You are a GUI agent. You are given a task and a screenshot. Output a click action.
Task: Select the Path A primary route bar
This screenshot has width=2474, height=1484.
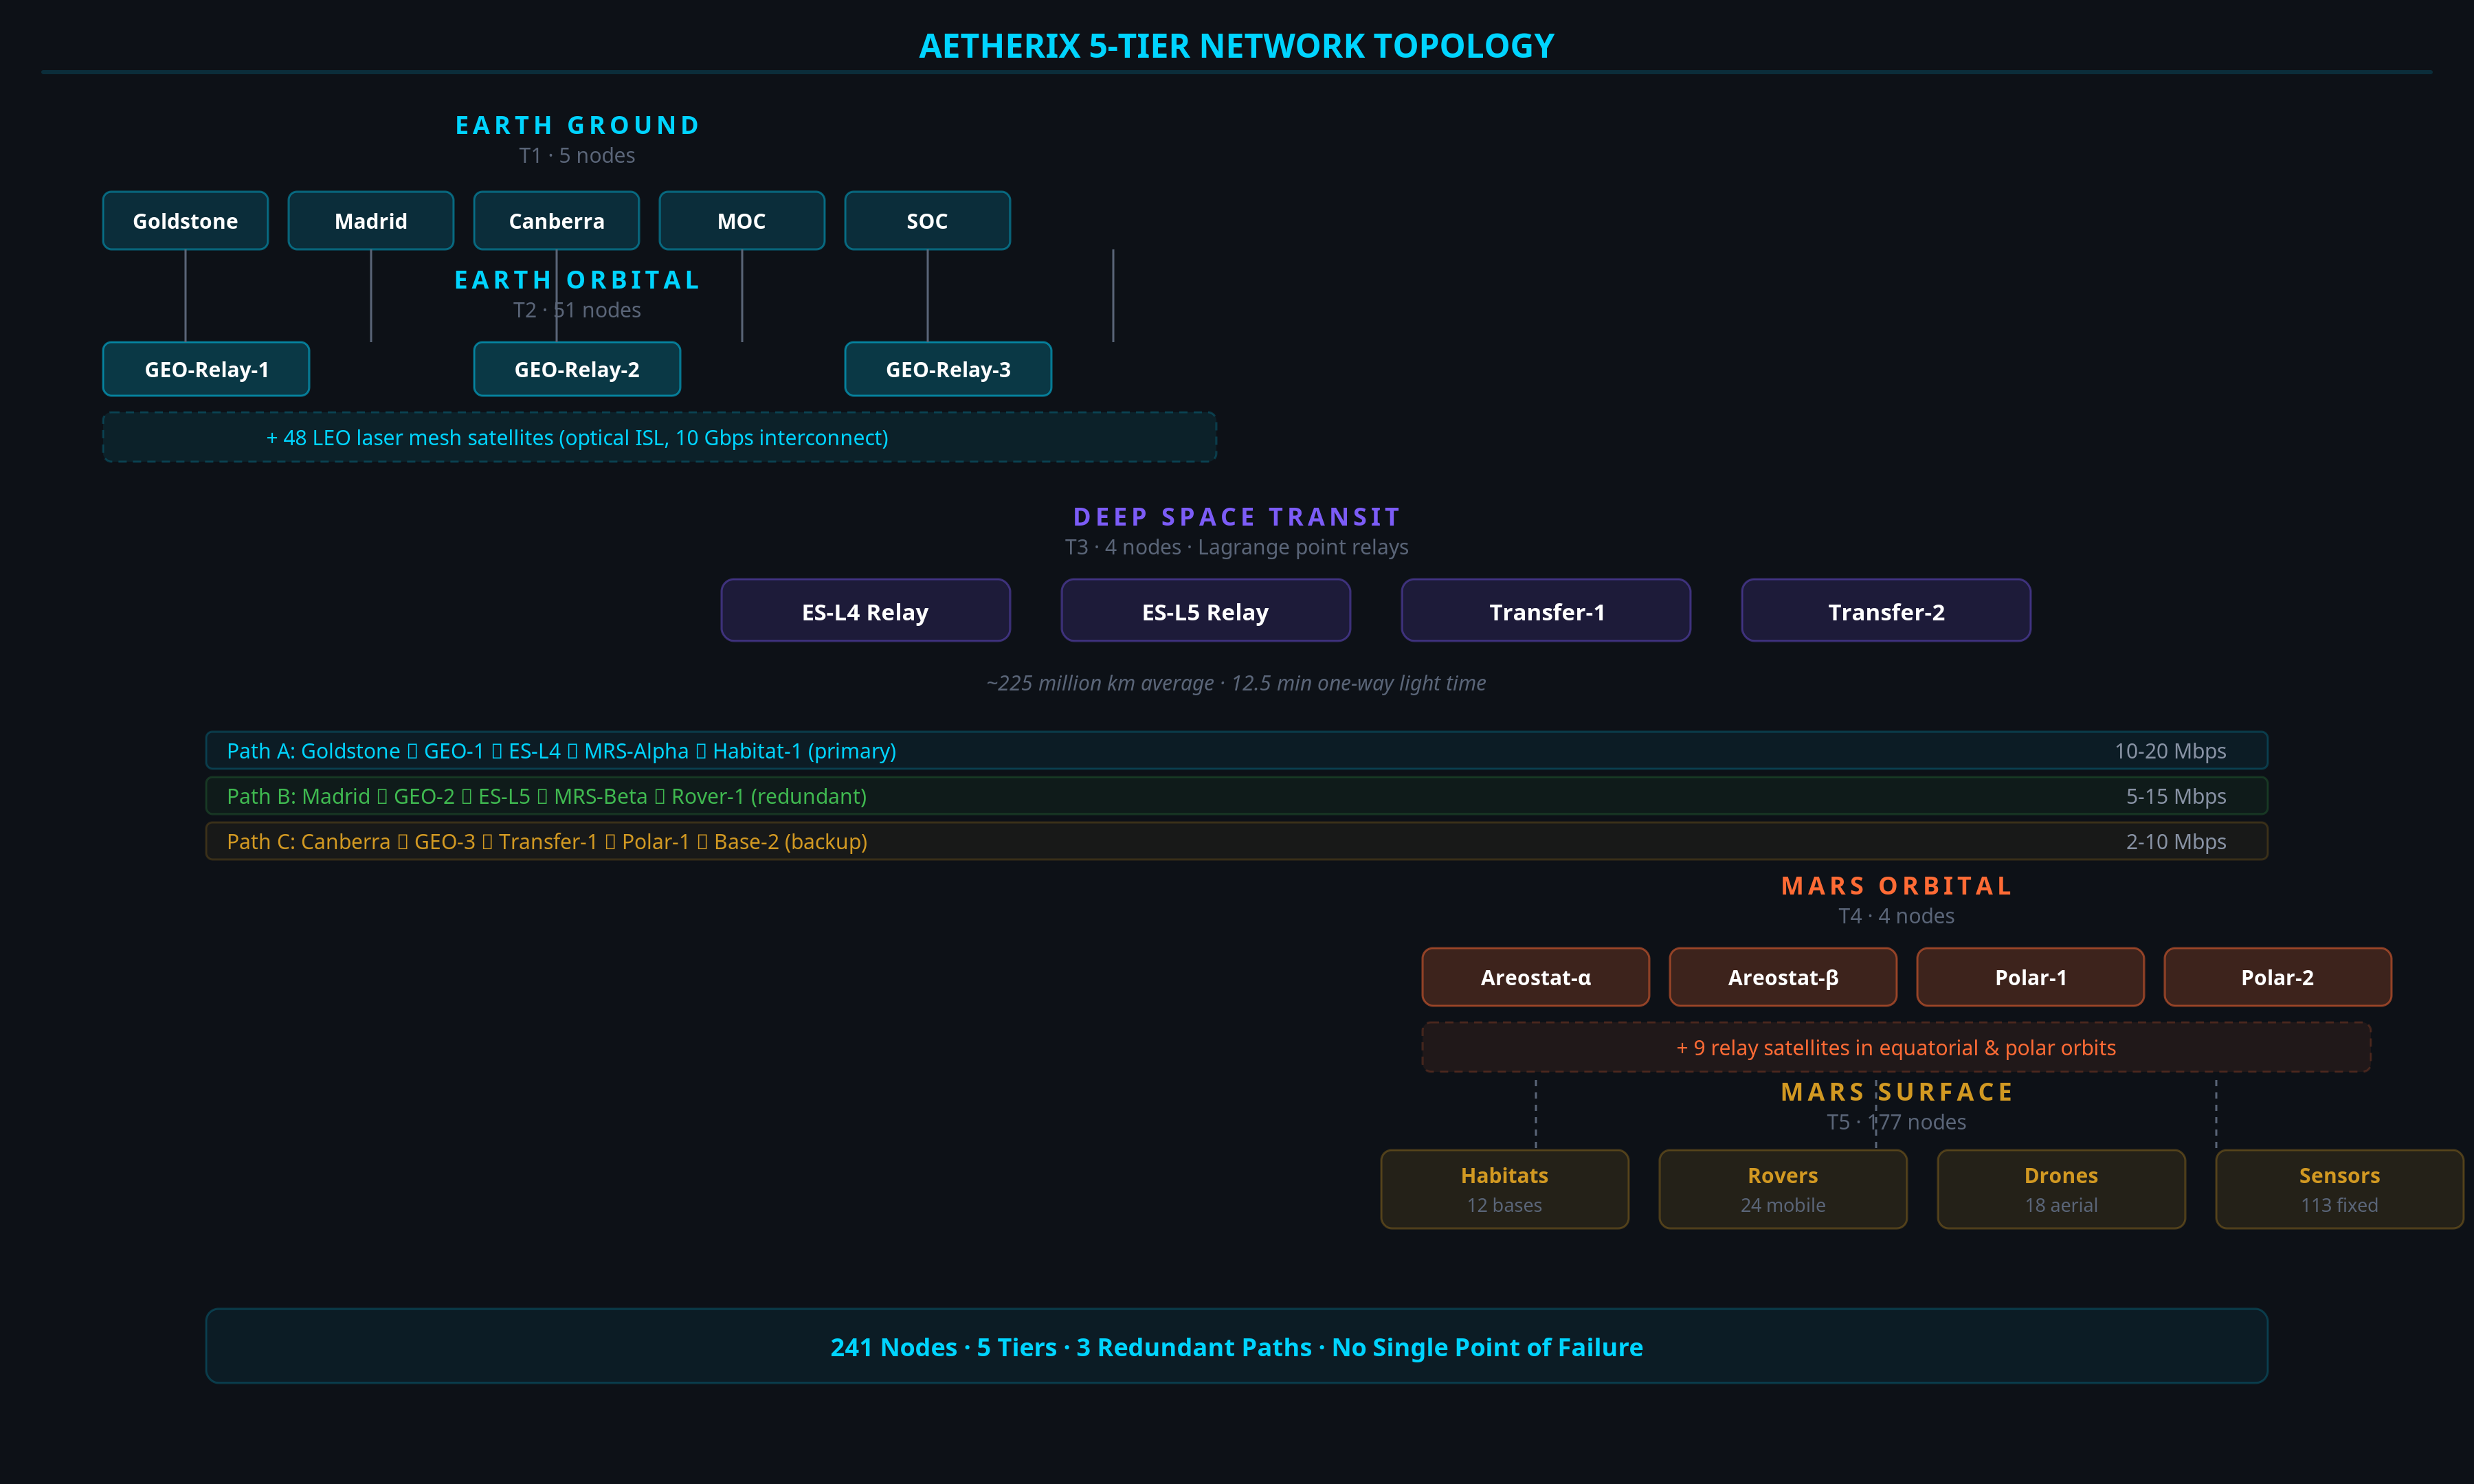click(1236, 750)
